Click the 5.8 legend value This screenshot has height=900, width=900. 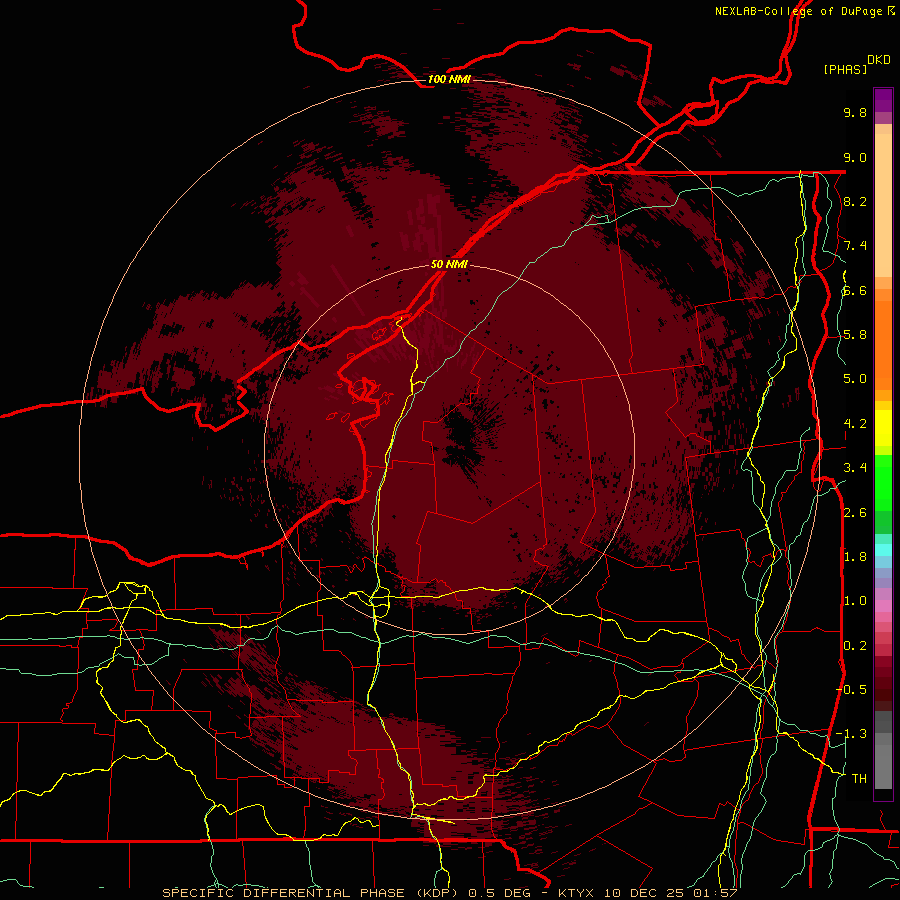[855, 335]
